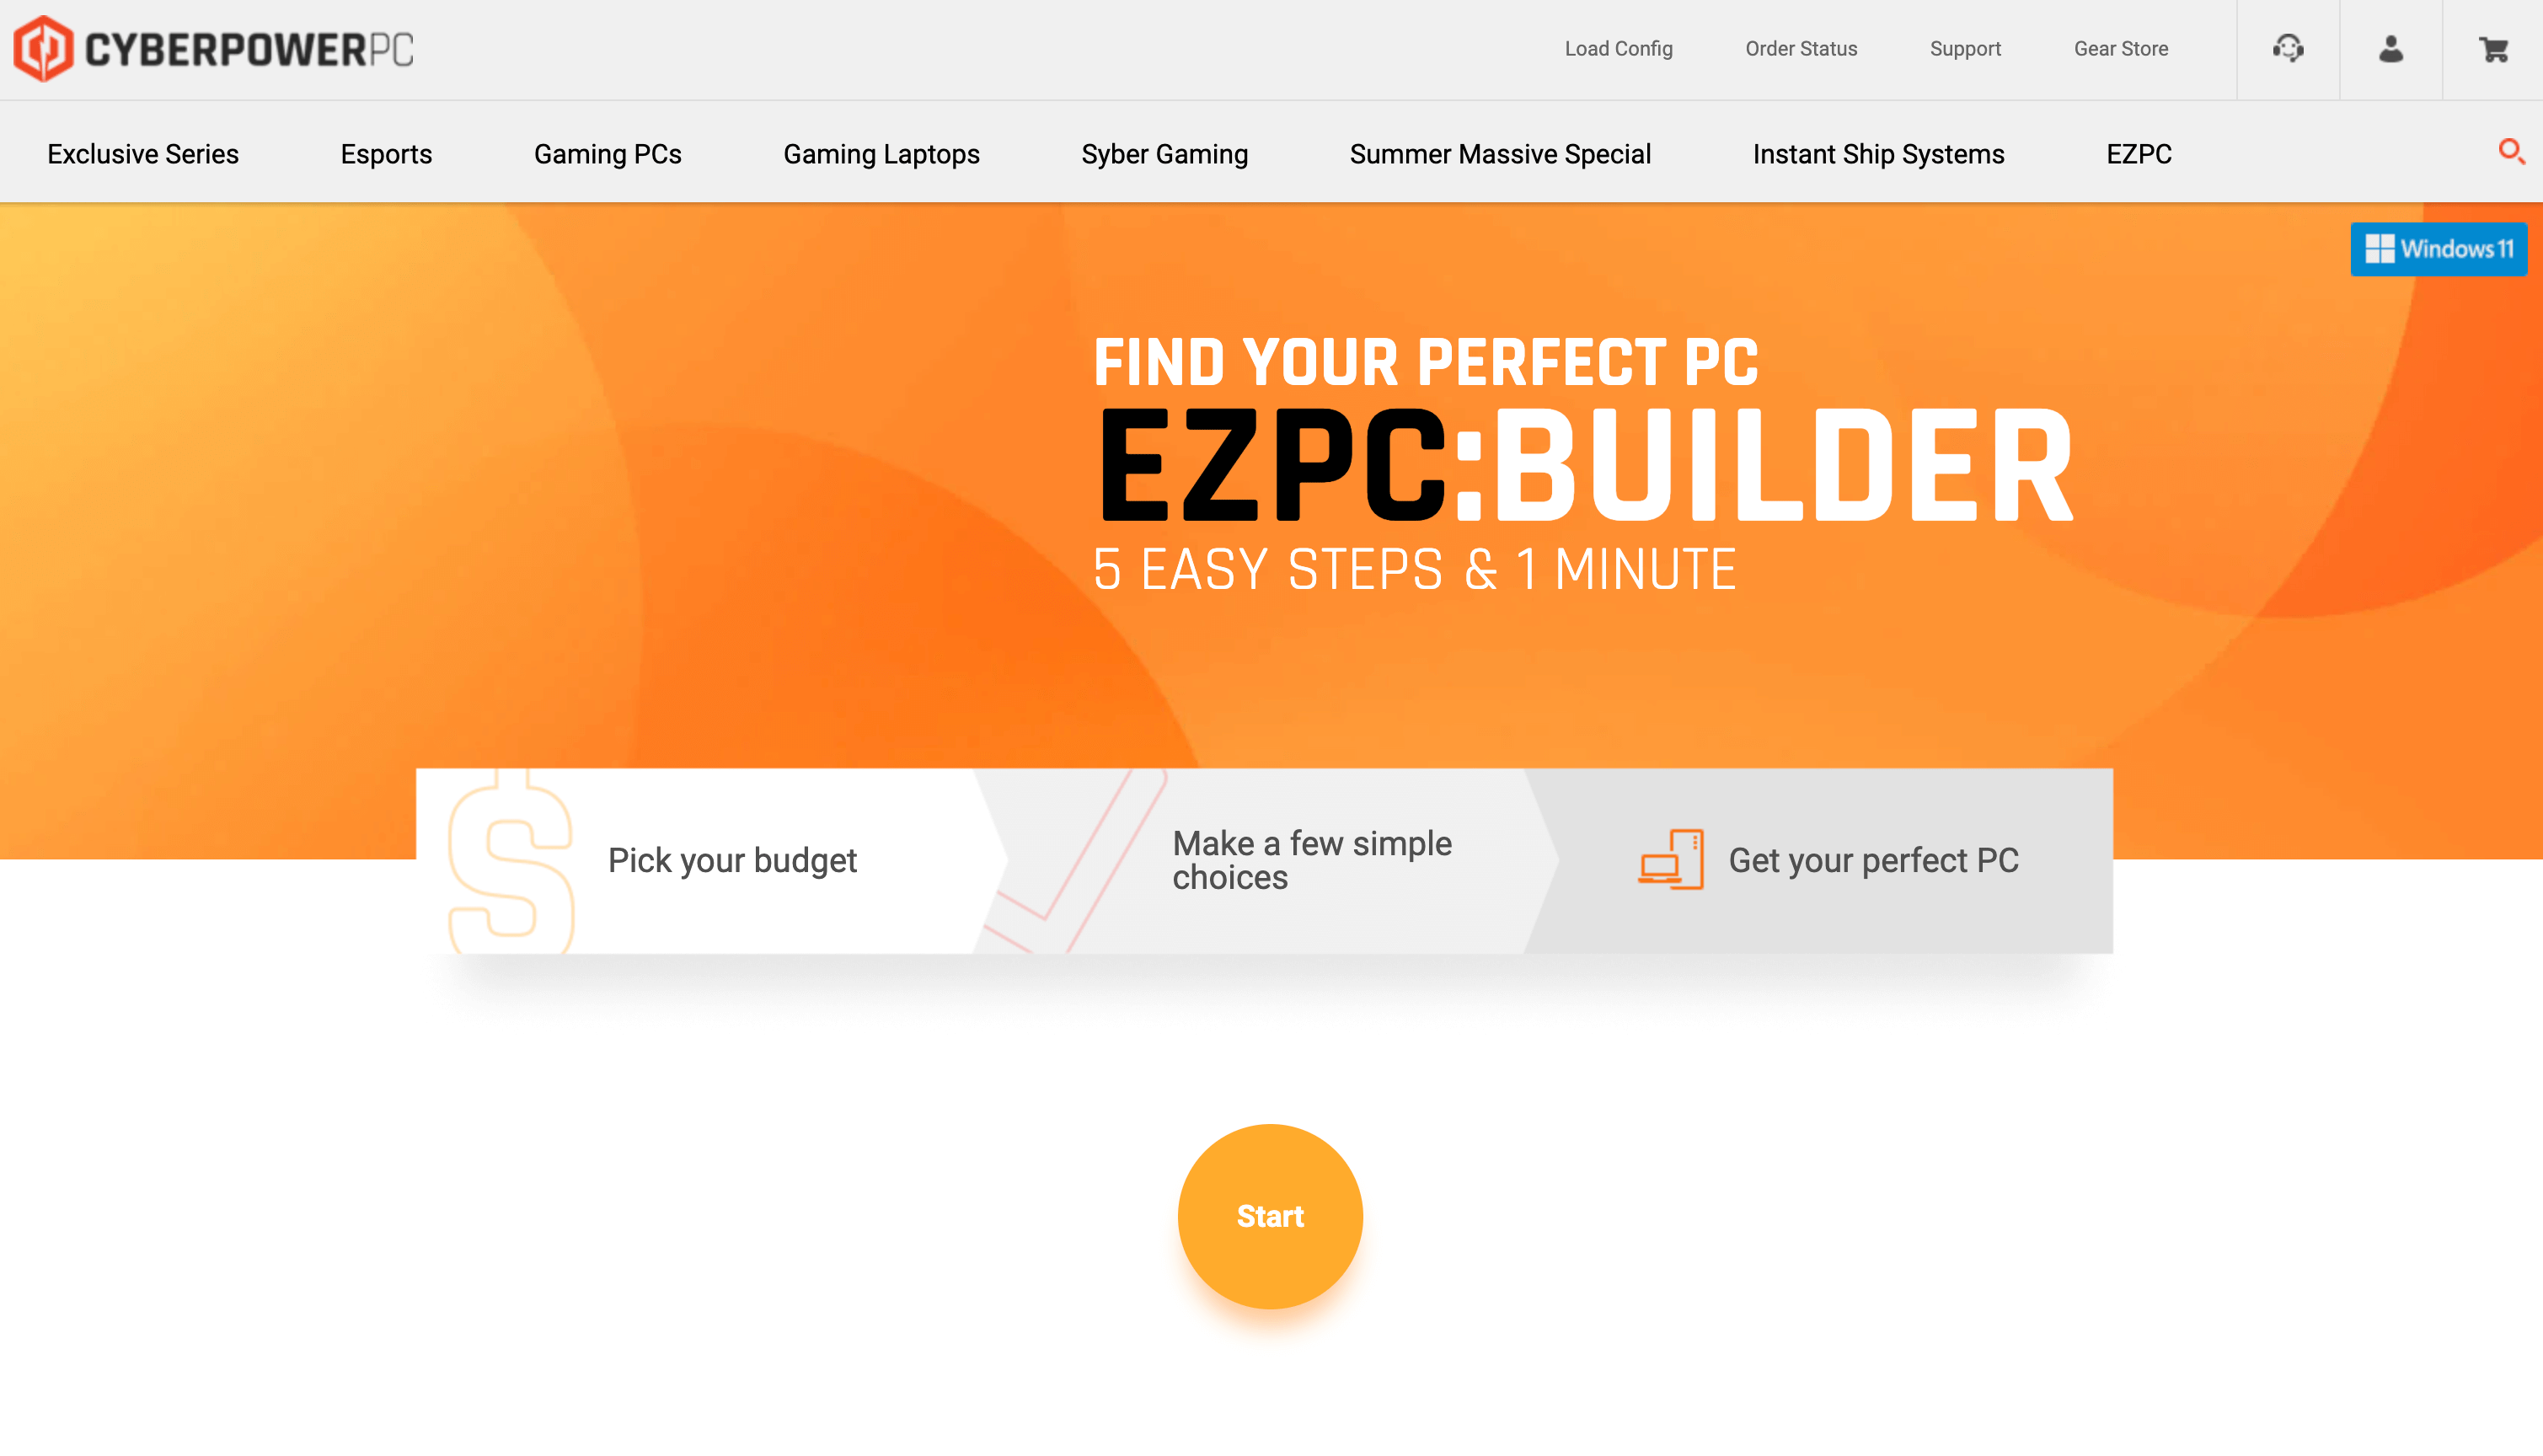This screenshot has height=1456, width=2543.
Task: Click the Pick your budget step
Action: tap(732, 859)
